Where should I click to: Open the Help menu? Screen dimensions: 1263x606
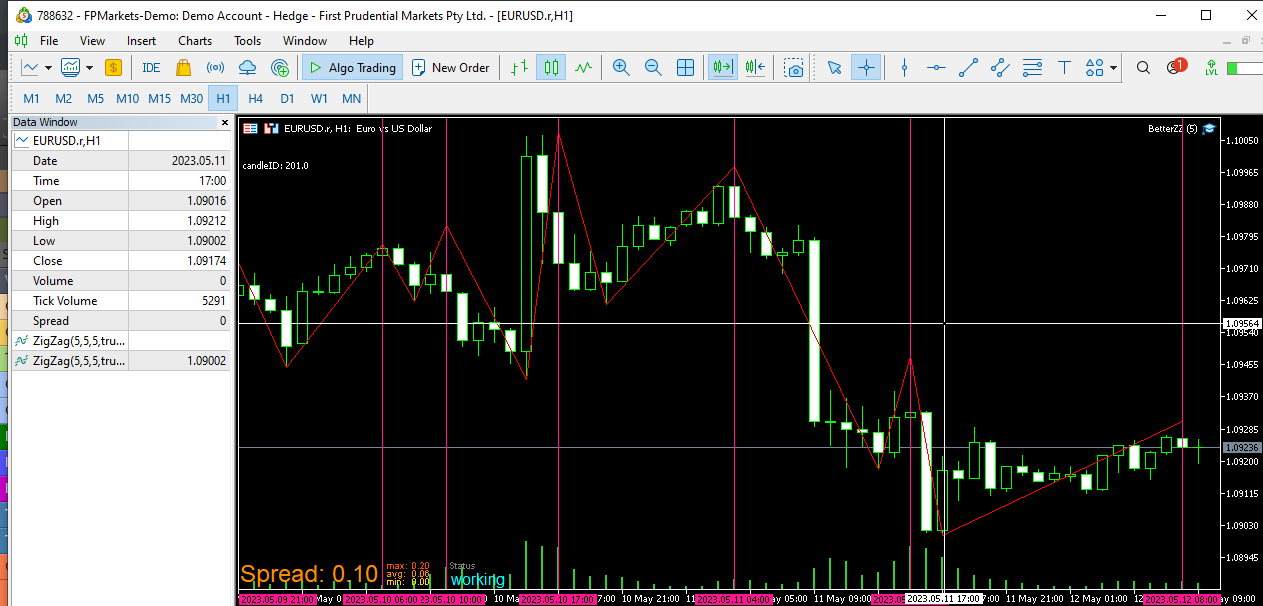click(x=361, y=41)
